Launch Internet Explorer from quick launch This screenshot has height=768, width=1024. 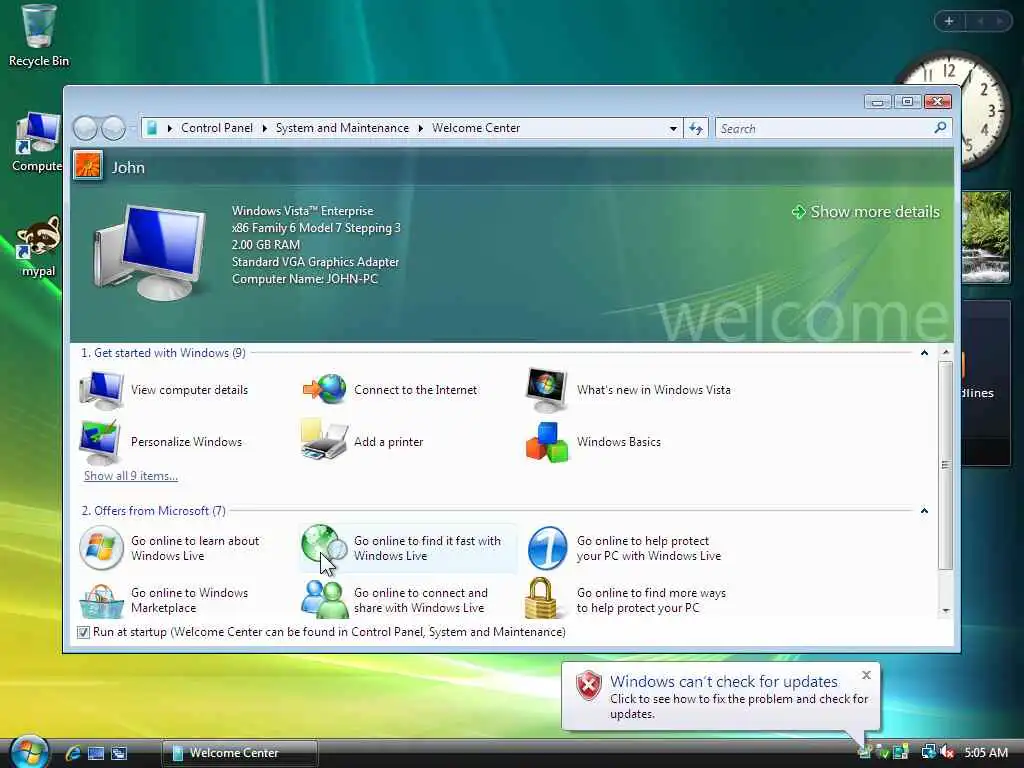click(73, 753)
